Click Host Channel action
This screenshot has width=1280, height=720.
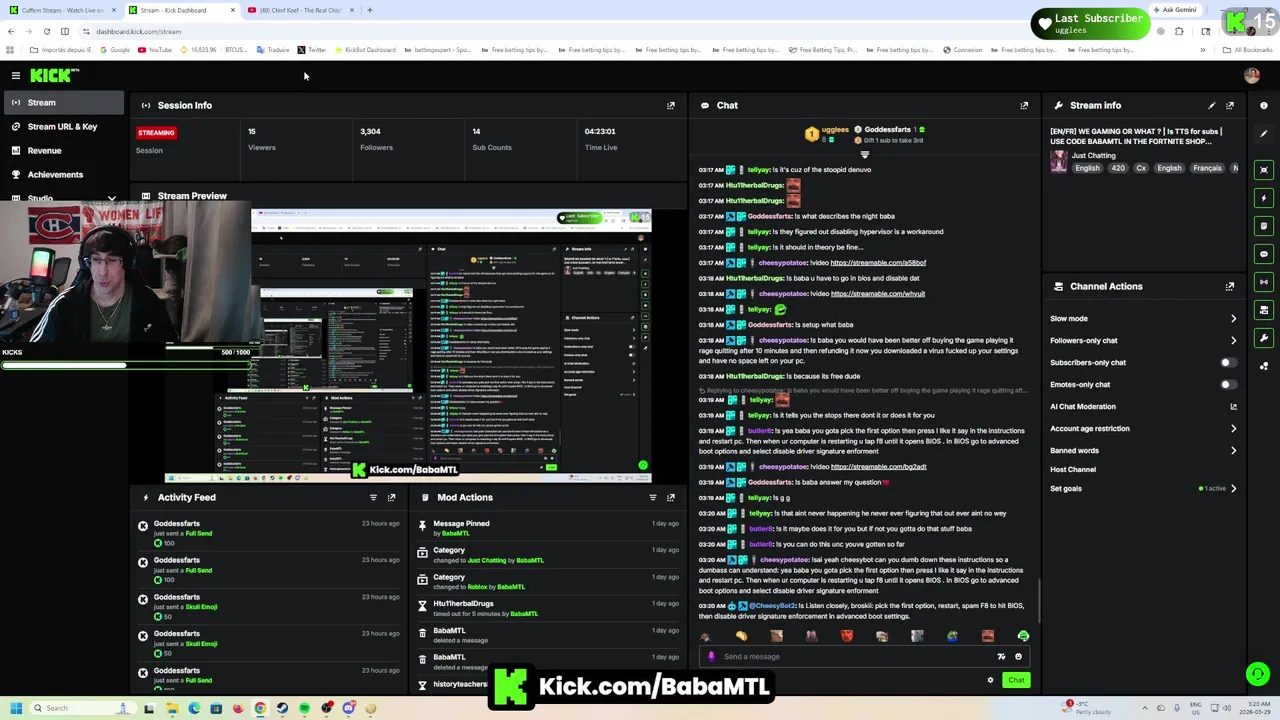[1073, 470]
